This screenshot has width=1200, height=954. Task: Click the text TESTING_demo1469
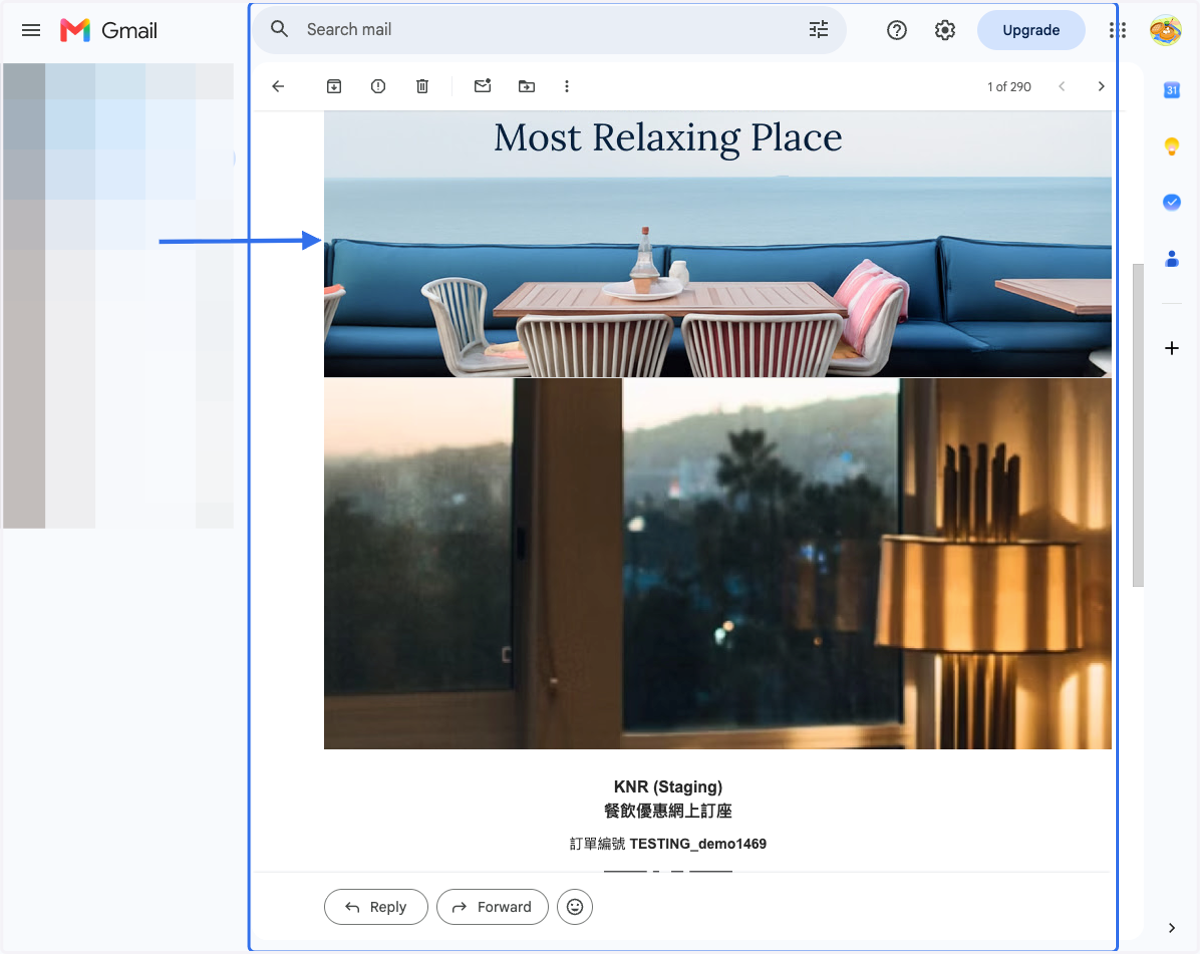[x=698, y=844]
